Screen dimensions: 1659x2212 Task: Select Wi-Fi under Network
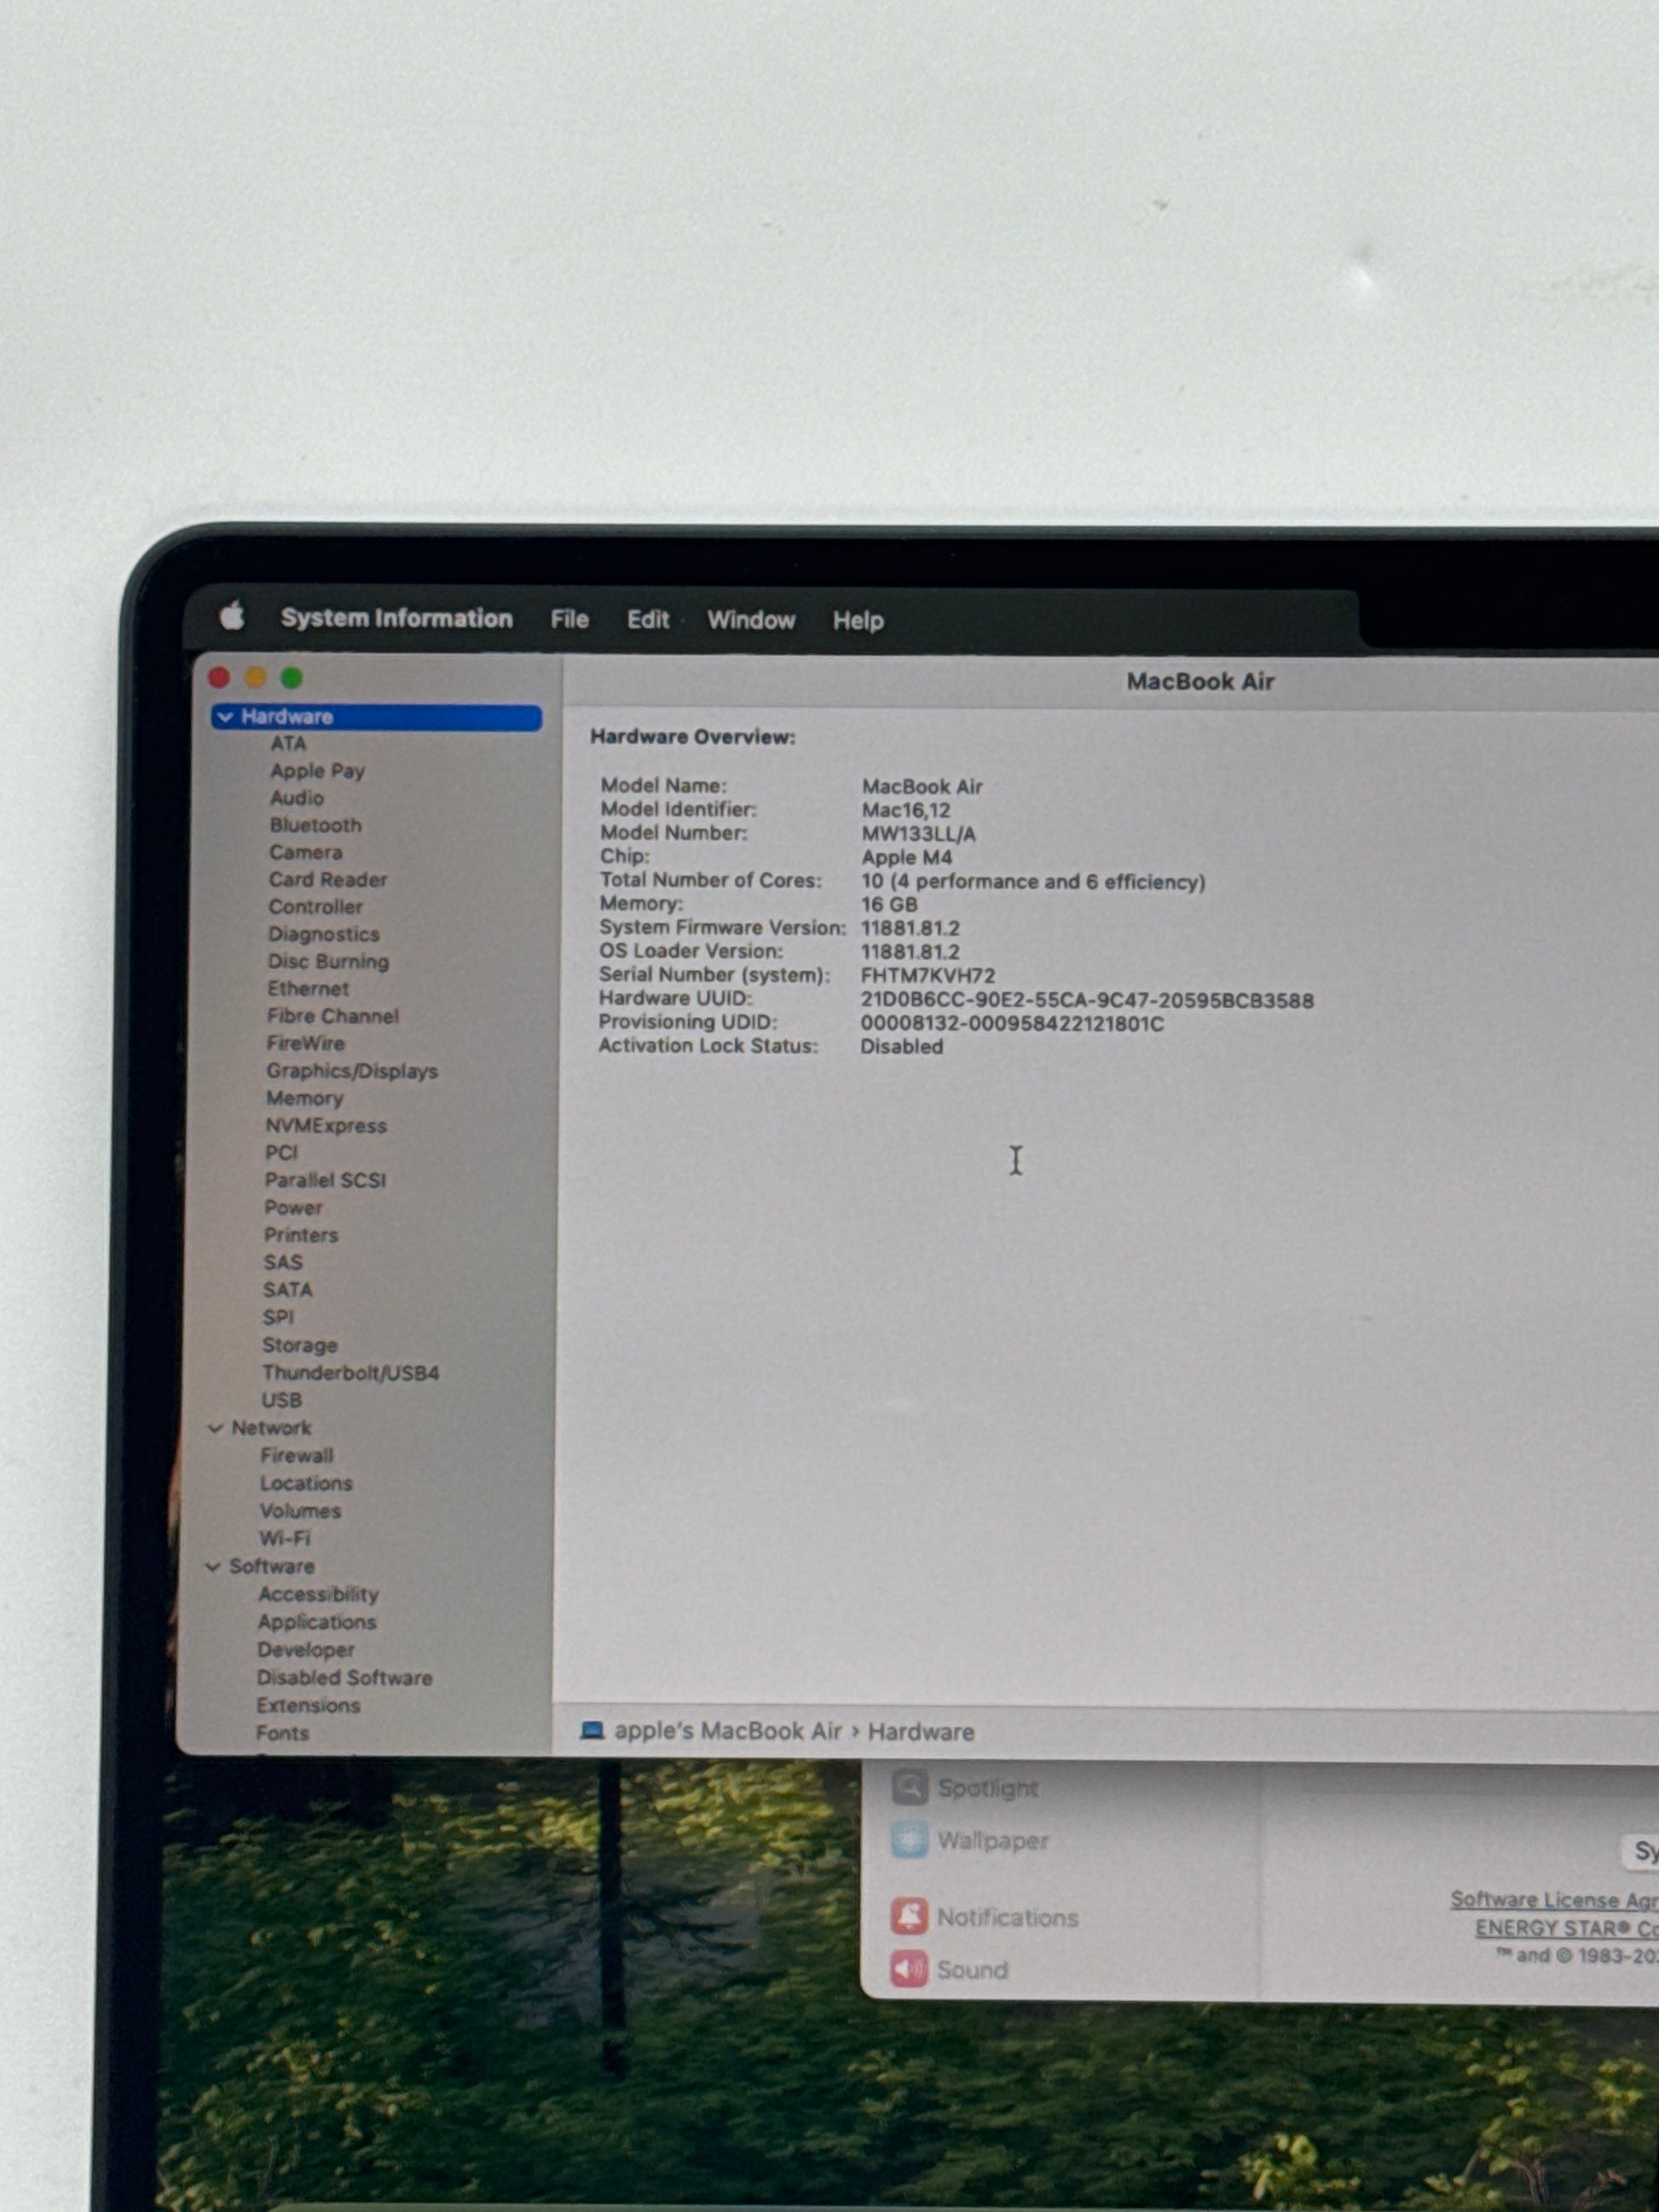(285, 1538)
